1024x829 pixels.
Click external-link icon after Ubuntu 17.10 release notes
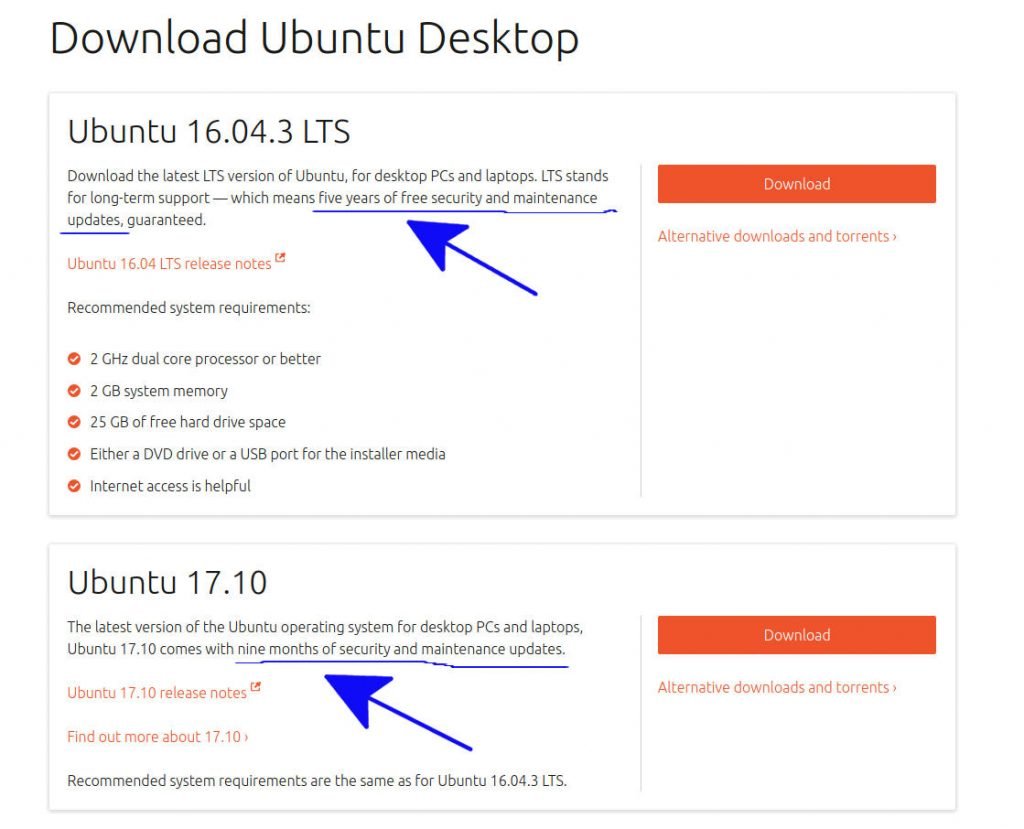coord(256,689)
